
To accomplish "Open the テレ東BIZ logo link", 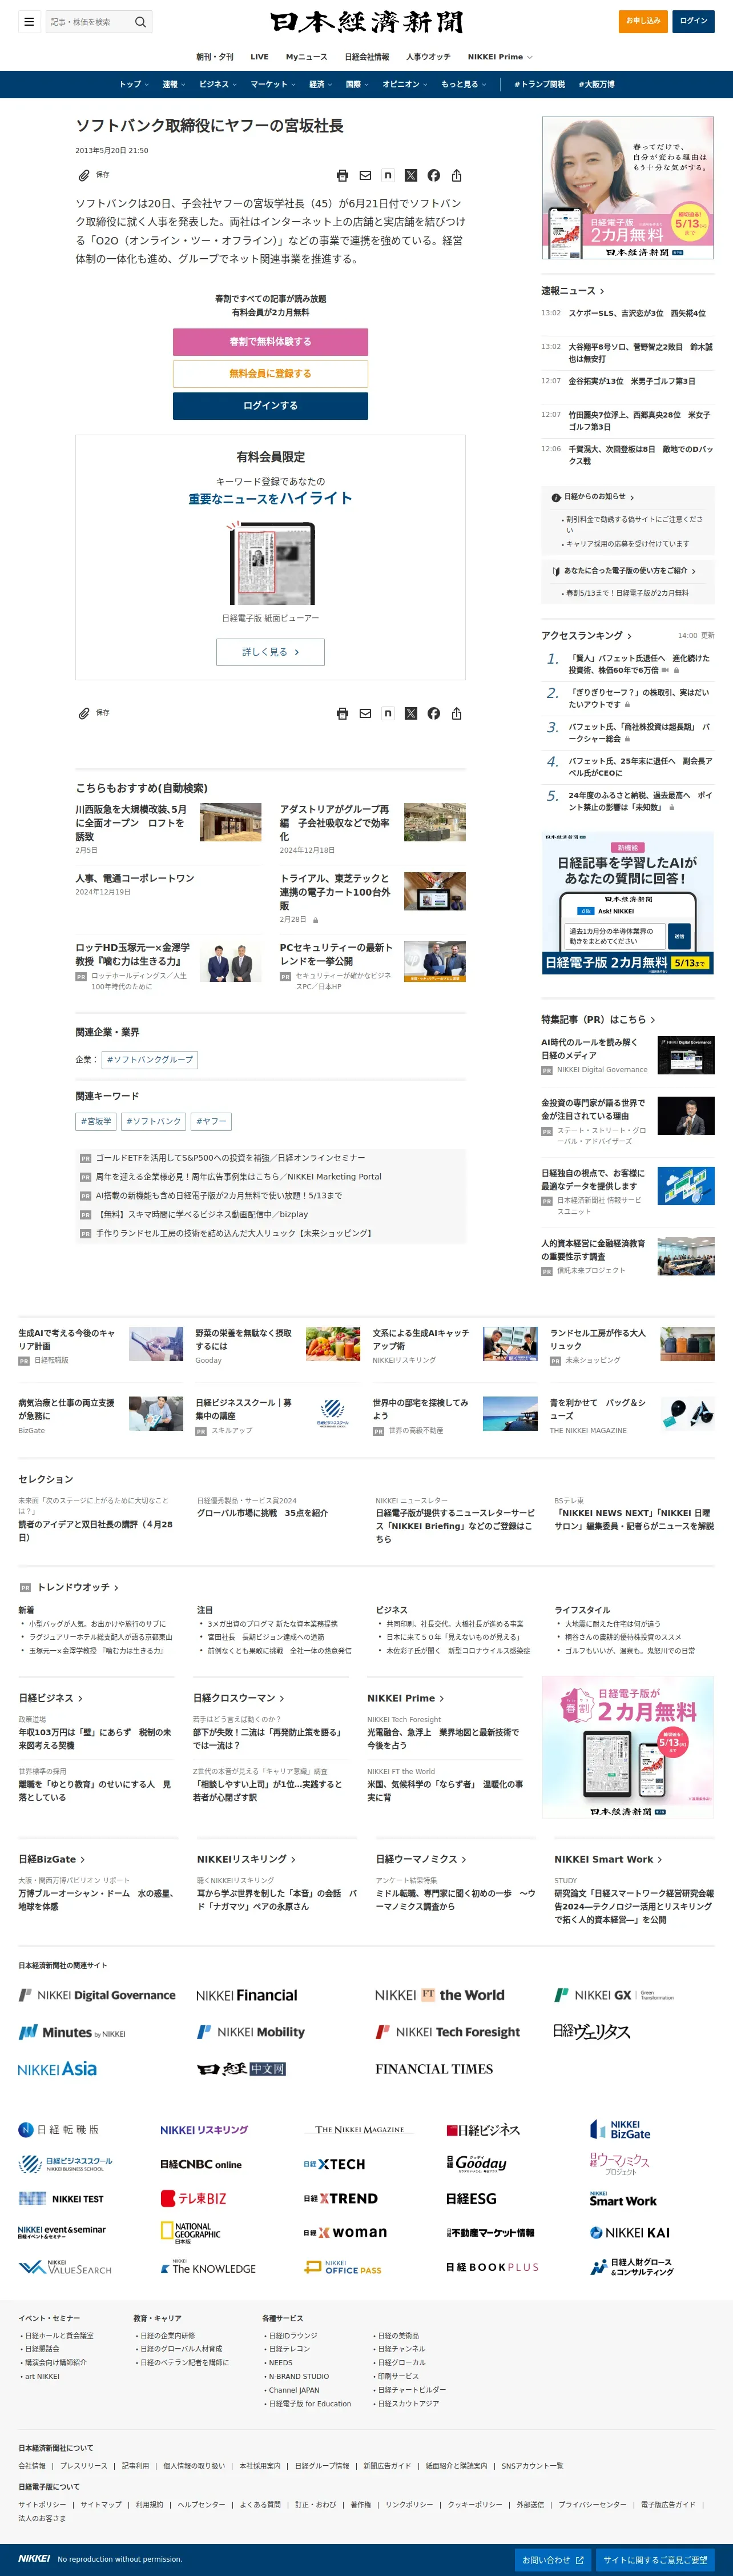I will click(x=194, y=2198).
